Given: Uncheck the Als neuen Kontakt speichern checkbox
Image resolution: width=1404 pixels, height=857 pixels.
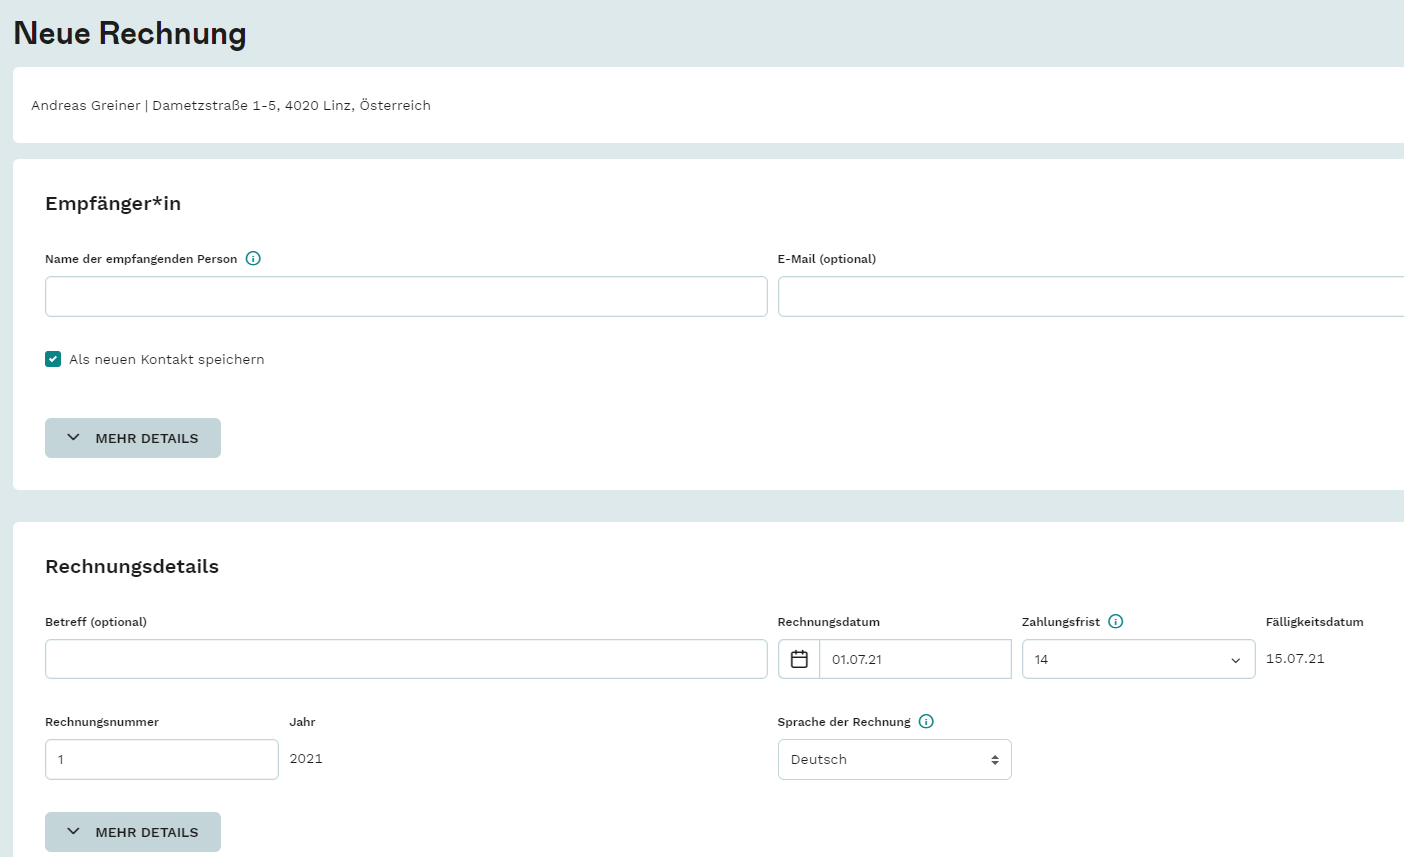Looking at the screenshot, I should click(53, 359).
